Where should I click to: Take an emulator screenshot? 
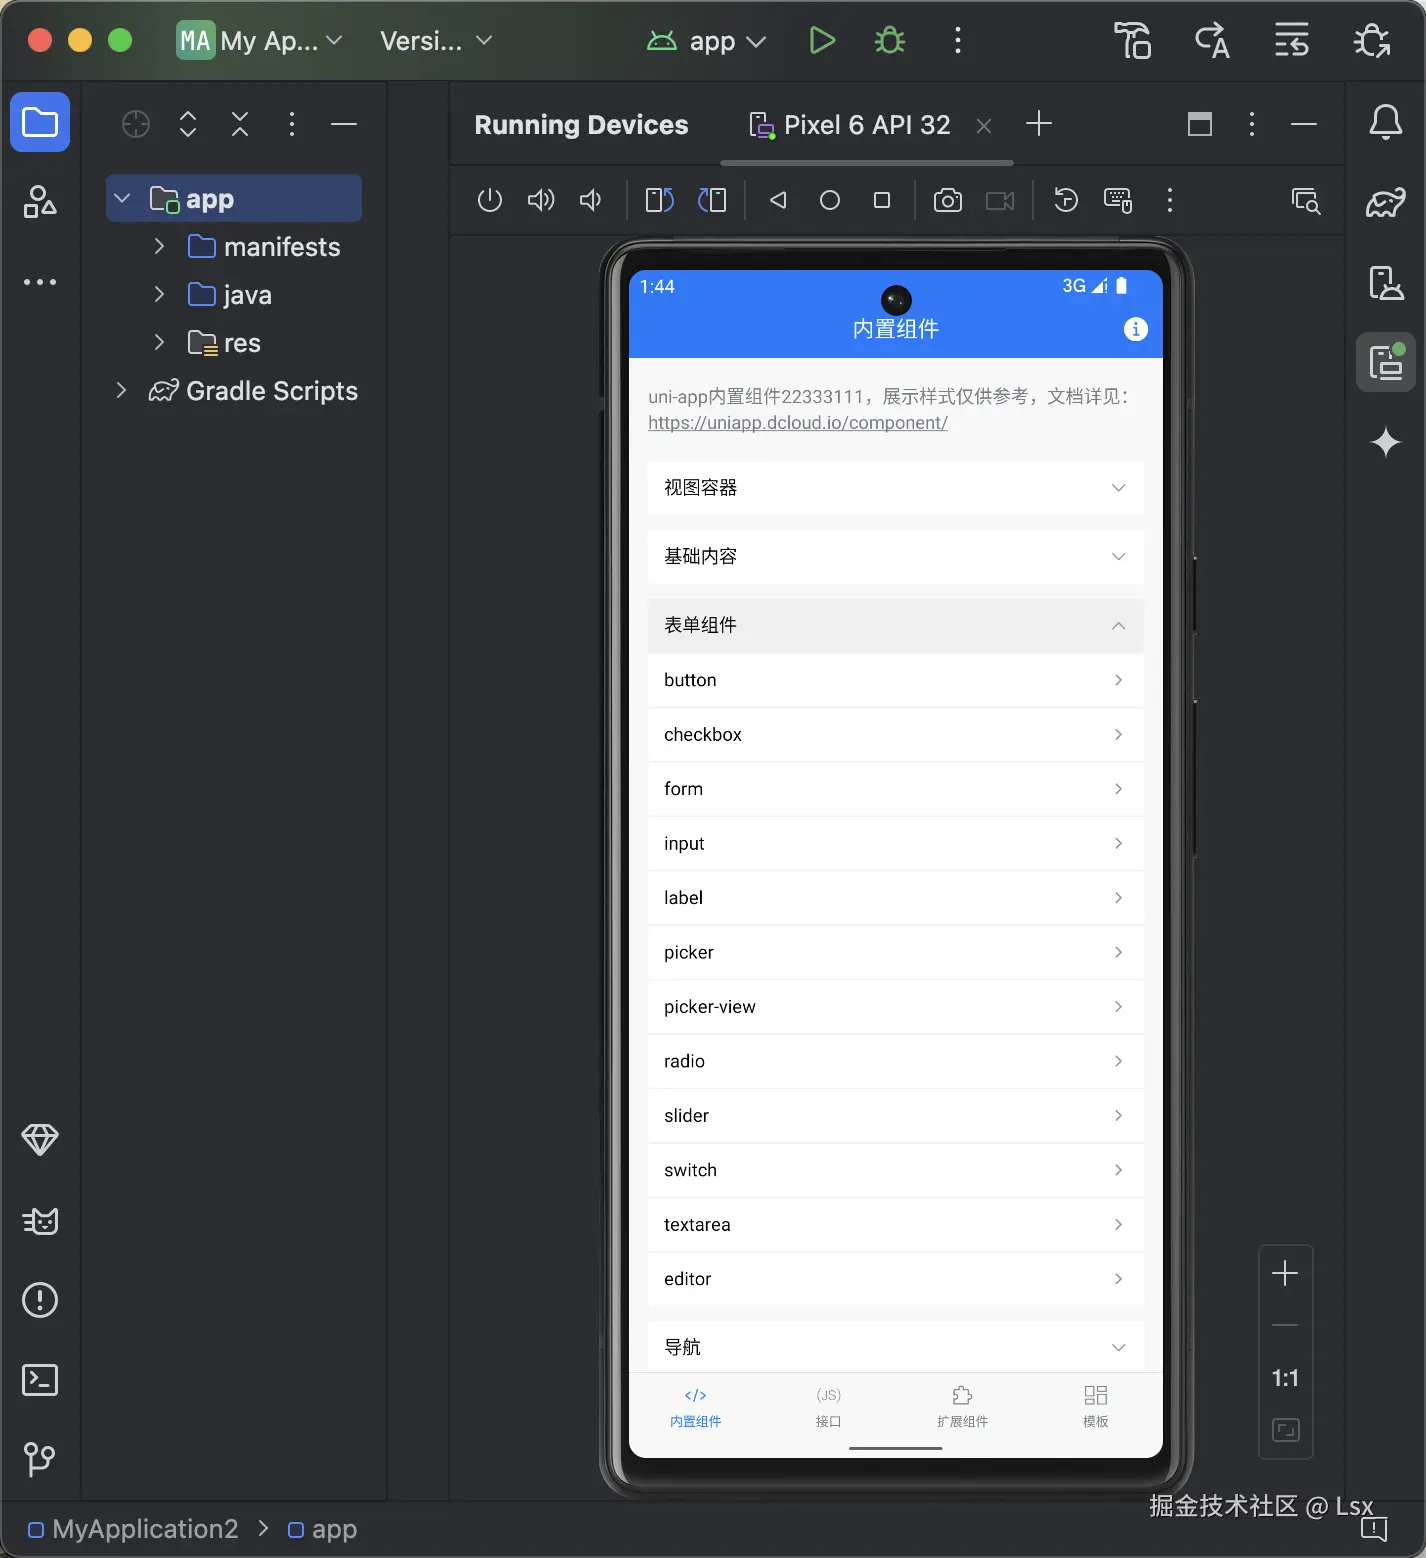pyautogui.click(x=948, y=200)
